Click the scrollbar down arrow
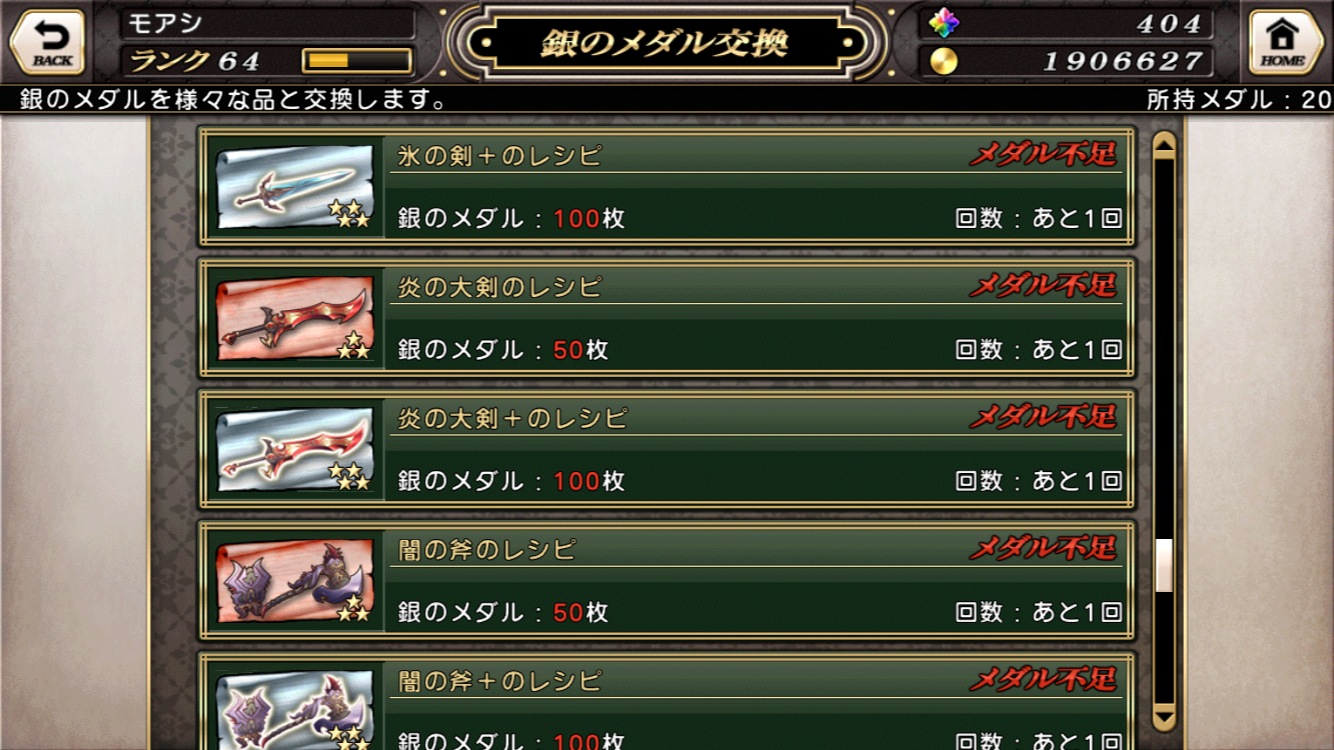Screen dimensions: 1334x750 (x=1163, y=717)
